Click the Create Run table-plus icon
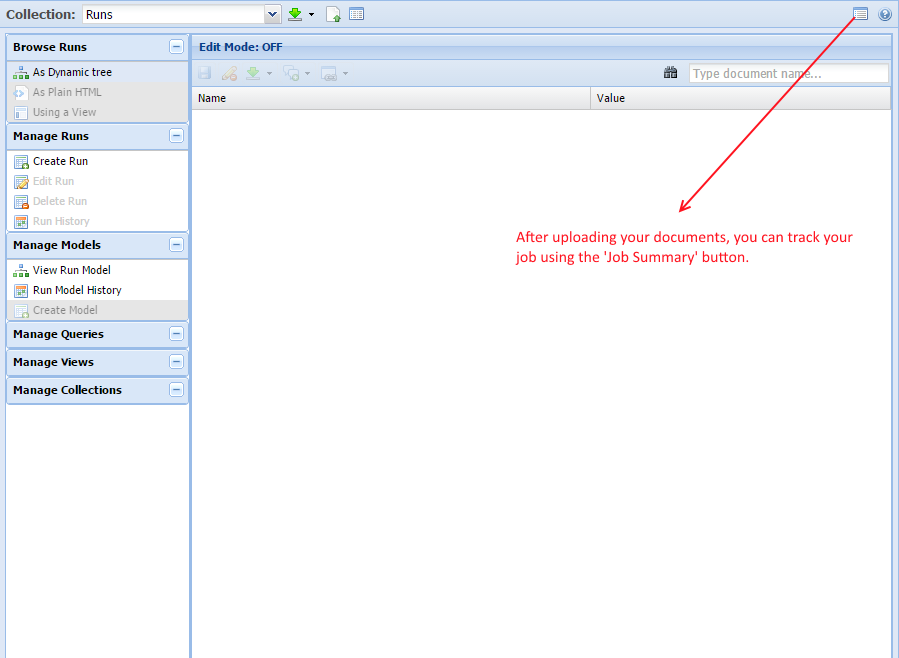Image resolution: width=899 pixels, height=658 pixels. [x=21, y=162]
